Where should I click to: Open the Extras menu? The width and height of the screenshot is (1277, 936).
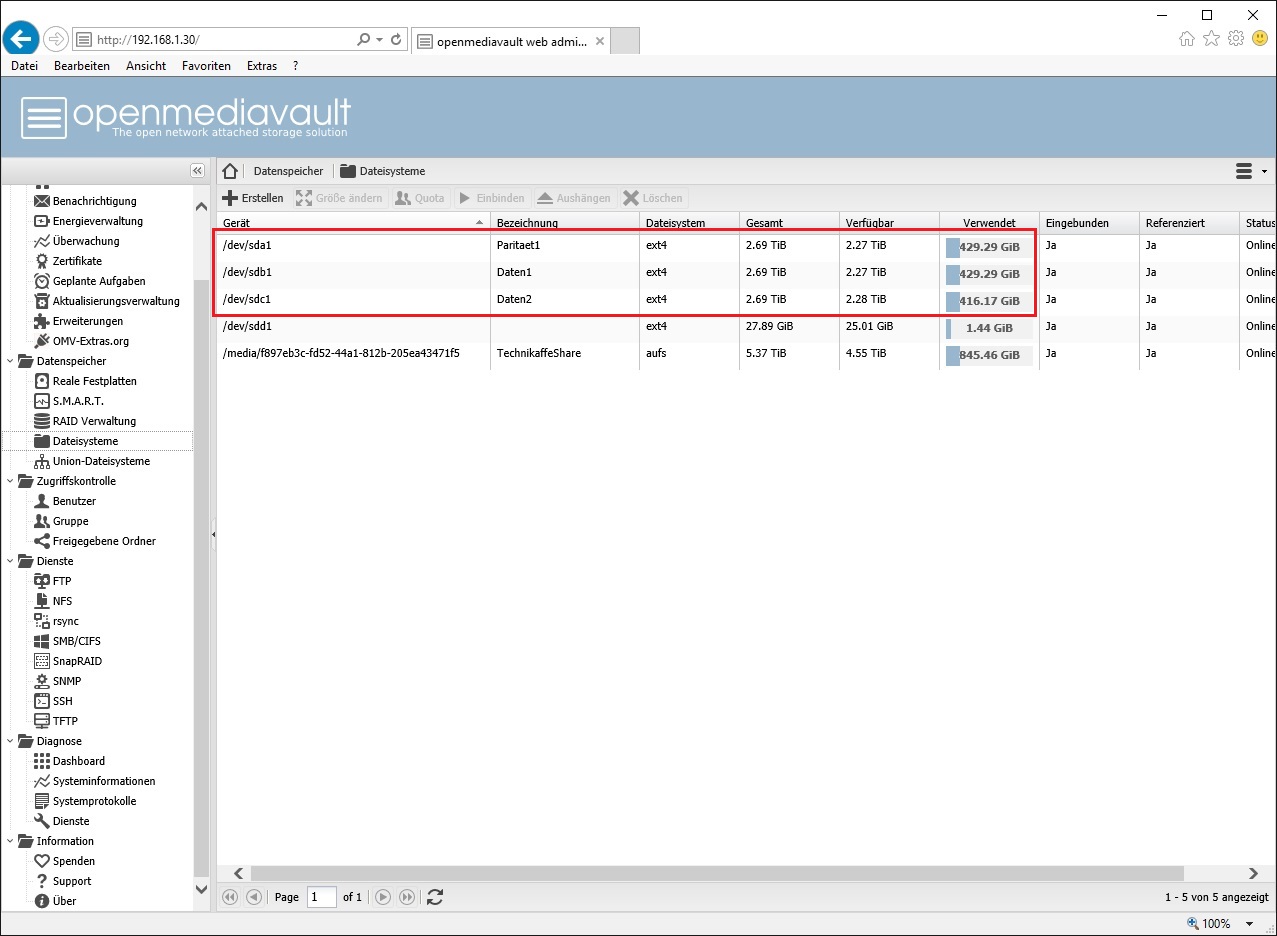tap(262, 66)
